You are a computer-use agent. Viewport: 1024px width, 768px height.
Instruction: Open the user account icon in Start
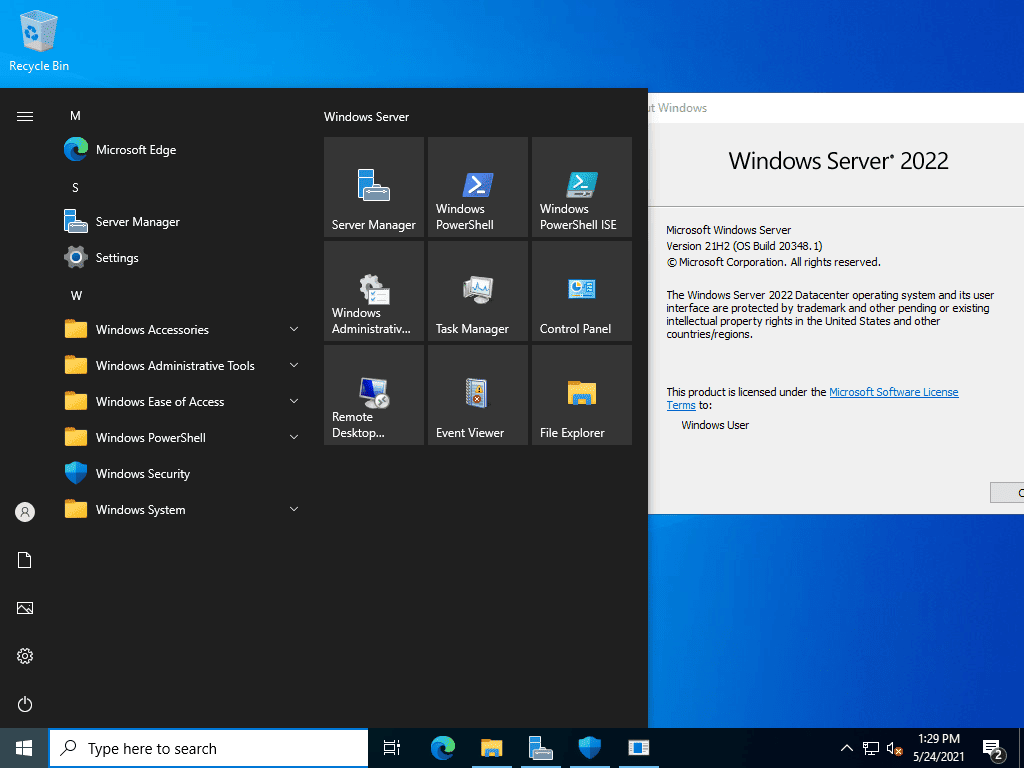click(x=25, y=512)
